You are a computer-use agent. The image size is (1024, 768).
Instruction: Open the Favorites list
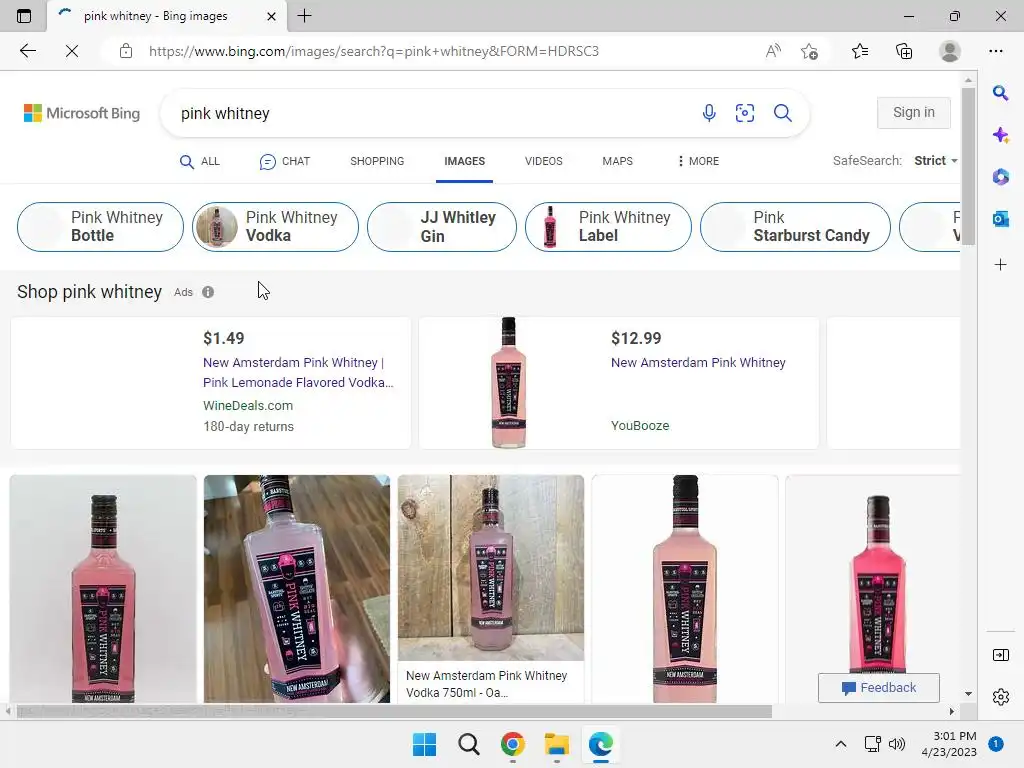[x=859, y=51]
